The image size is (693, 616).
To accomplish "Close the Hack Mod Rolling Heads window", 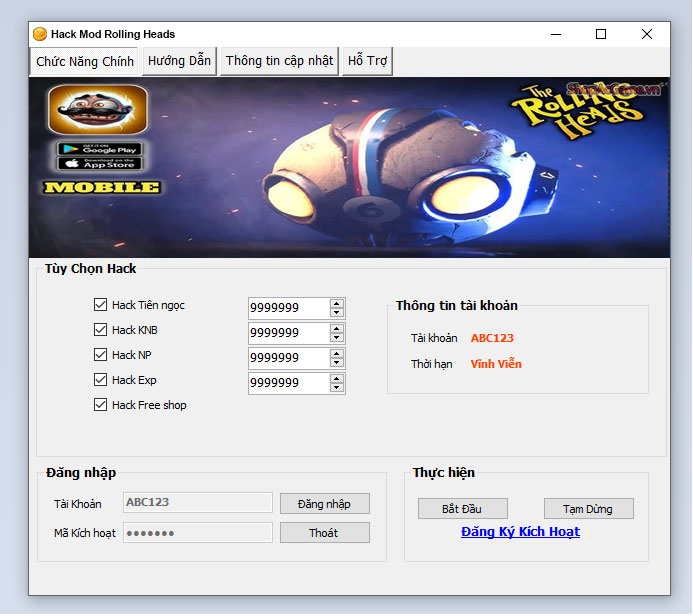I will [647, 34].
